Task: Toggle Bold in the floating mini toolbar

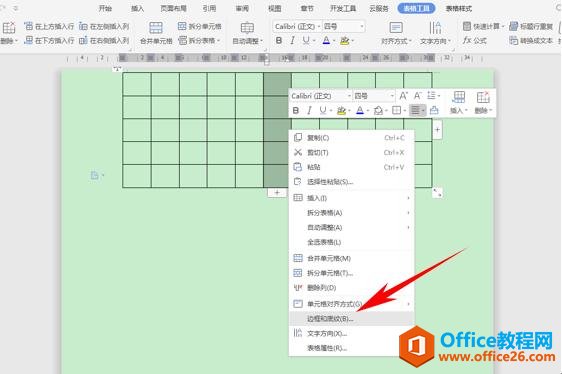Action: coord(296,110)
